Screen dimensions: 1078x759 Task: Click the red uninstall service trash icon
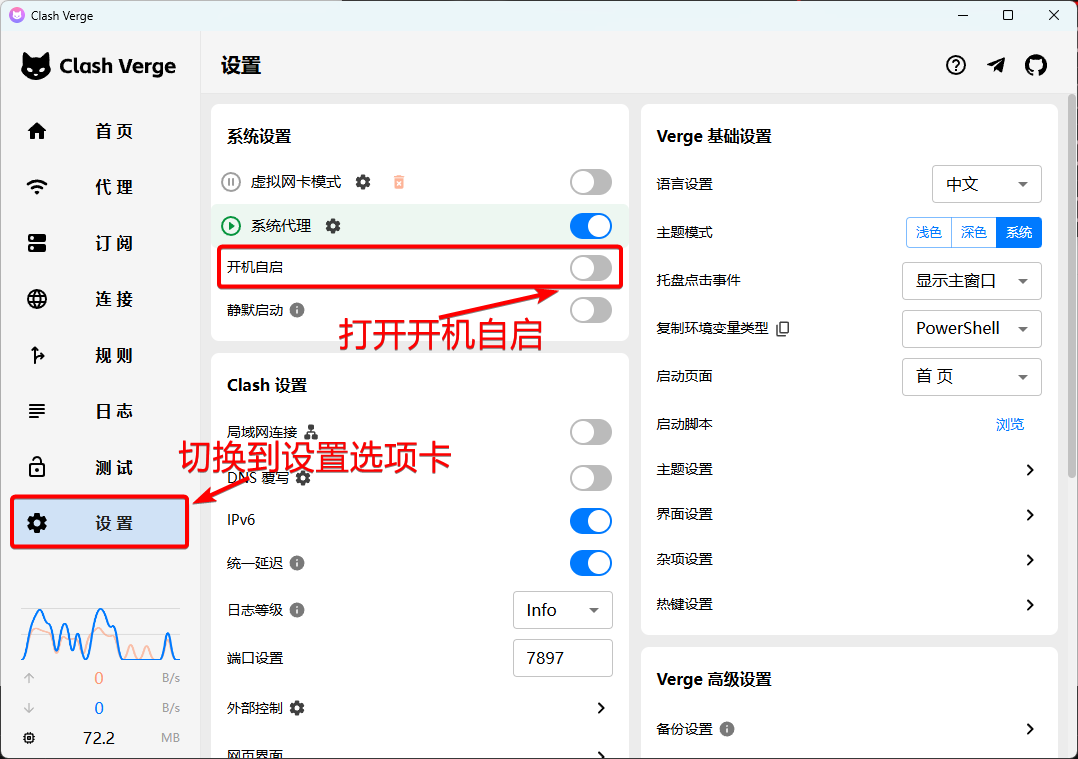[x=399, y=182]
